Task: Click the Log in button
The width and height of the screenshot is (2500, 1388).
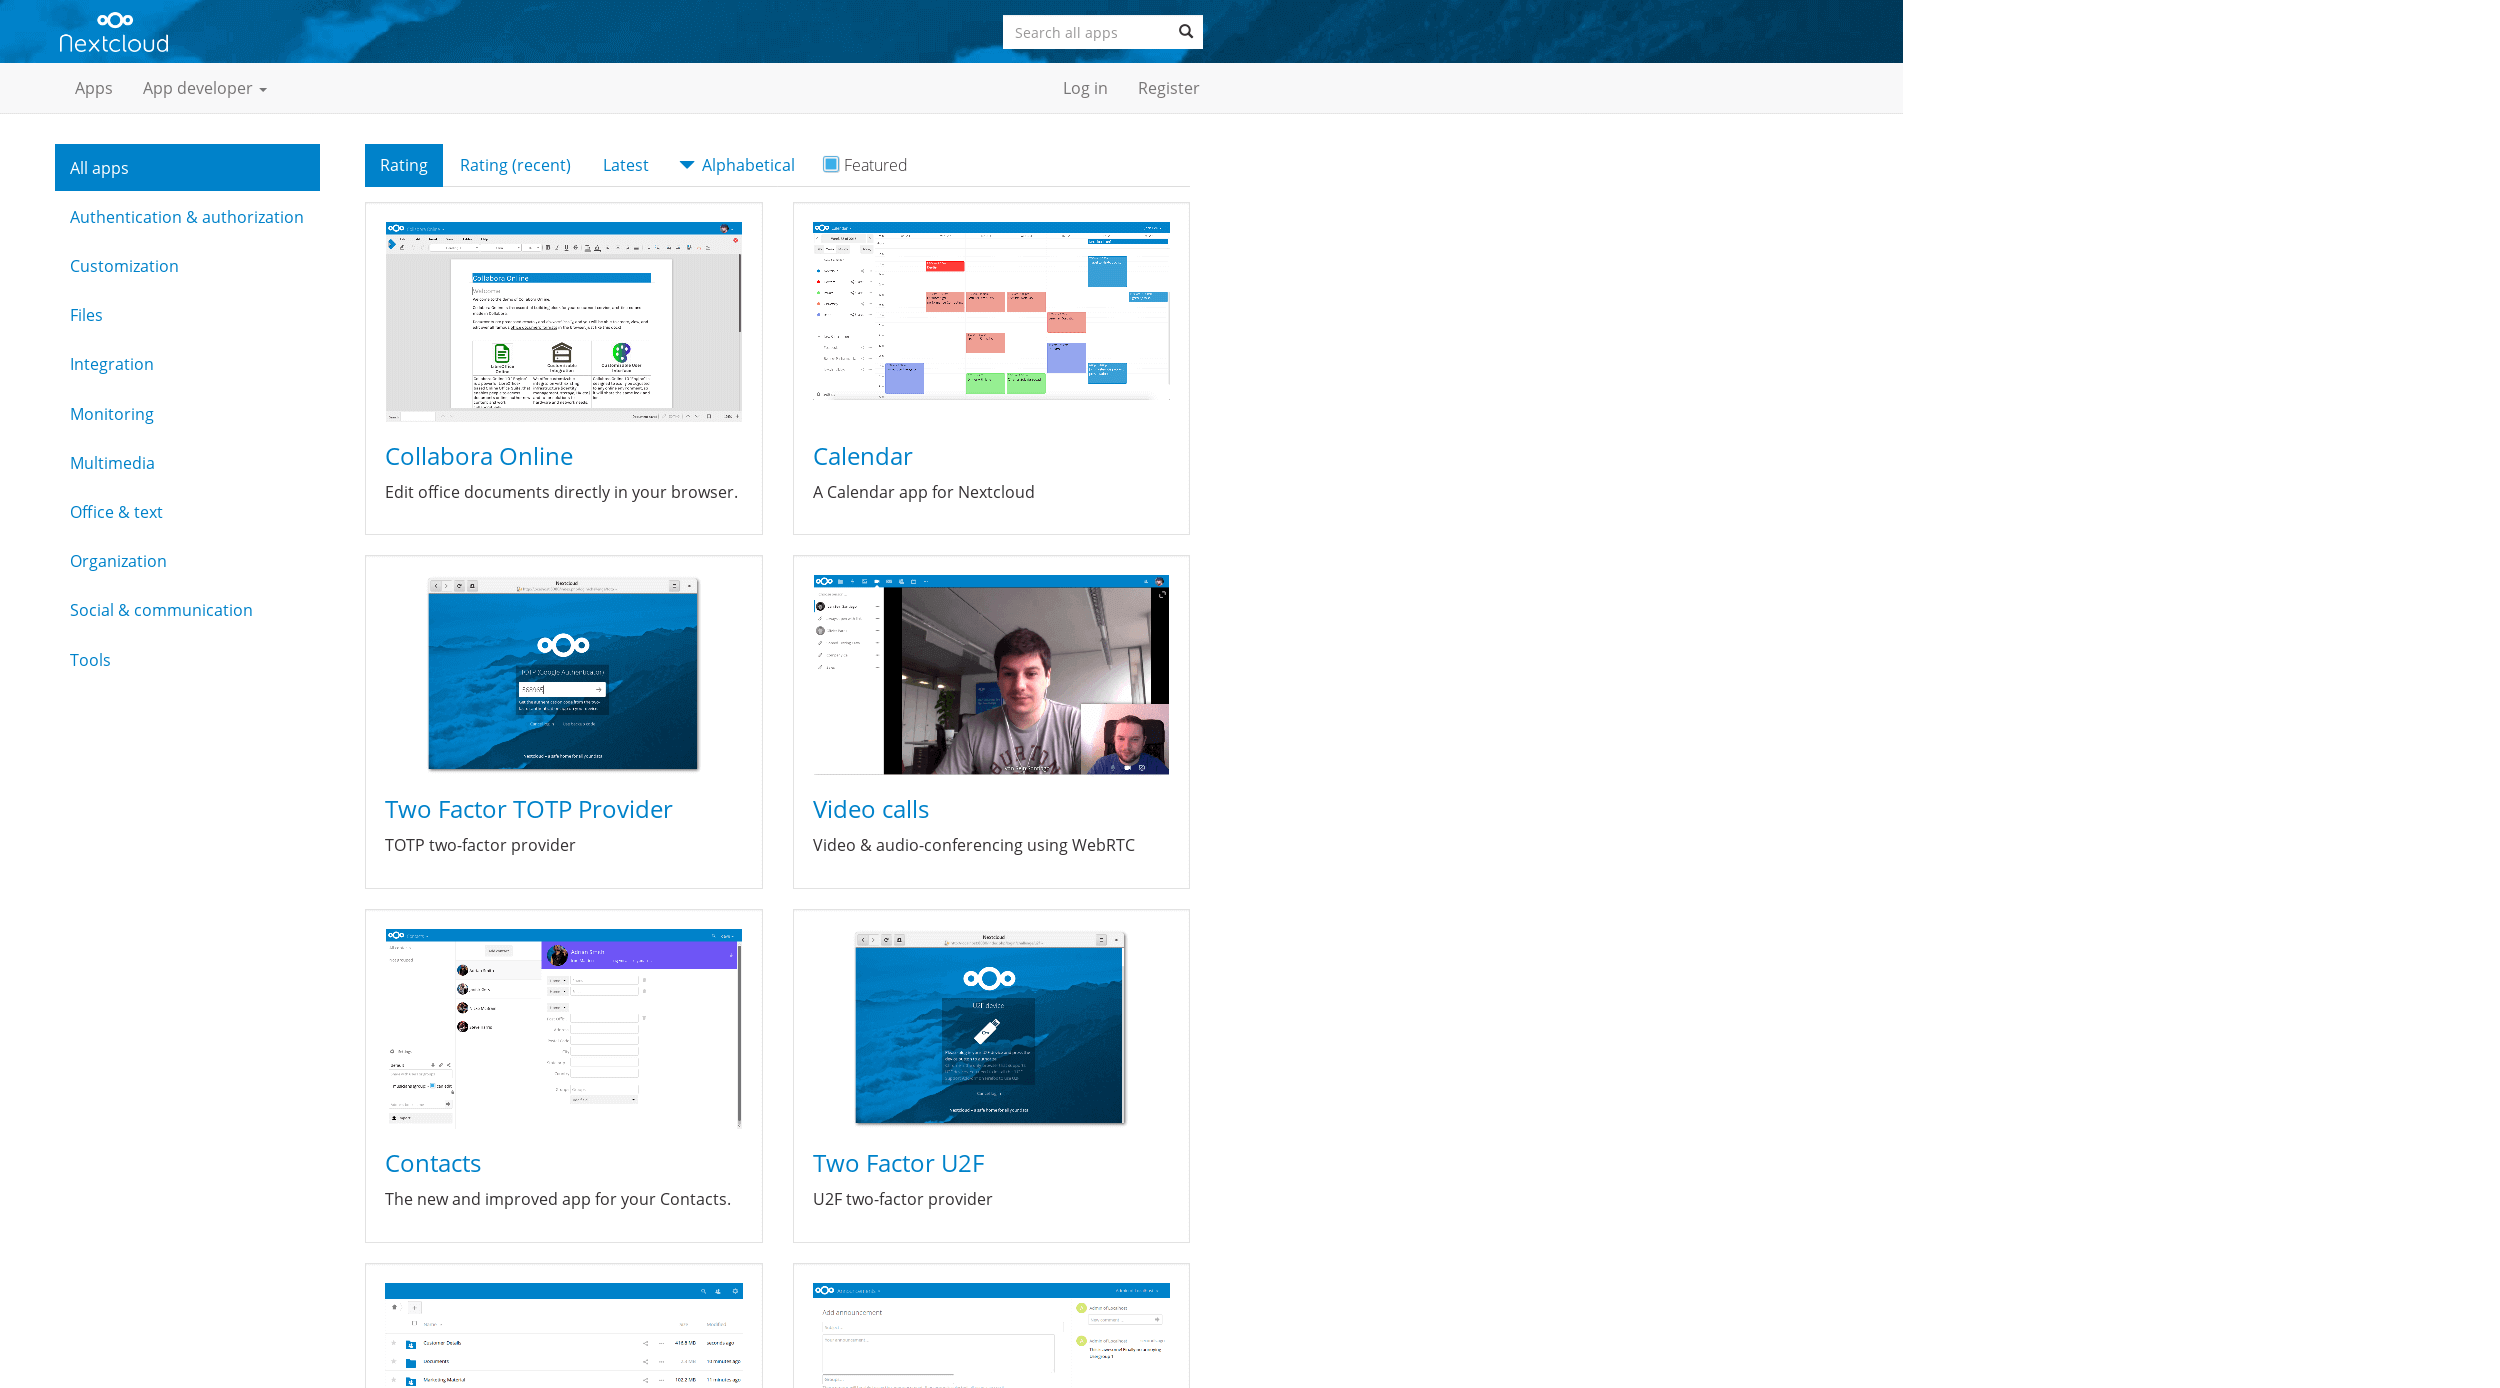Action: tap(1085, 87)
